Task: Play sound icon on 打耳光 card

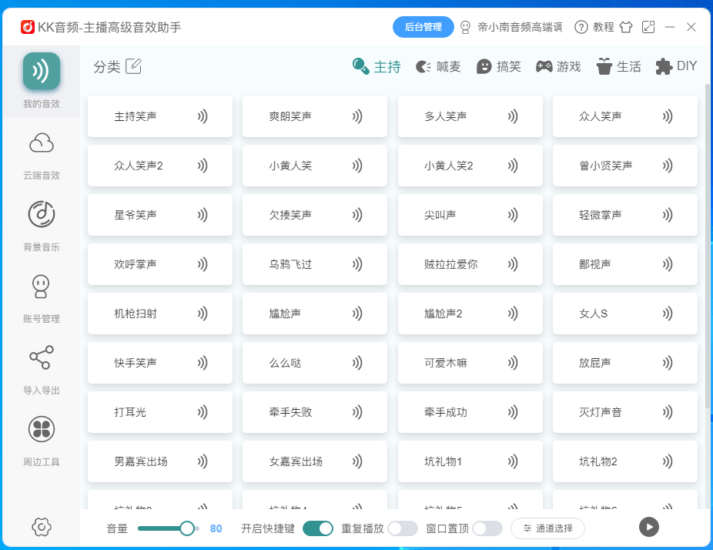Action: pyautogui.click(x=202, y=412)
